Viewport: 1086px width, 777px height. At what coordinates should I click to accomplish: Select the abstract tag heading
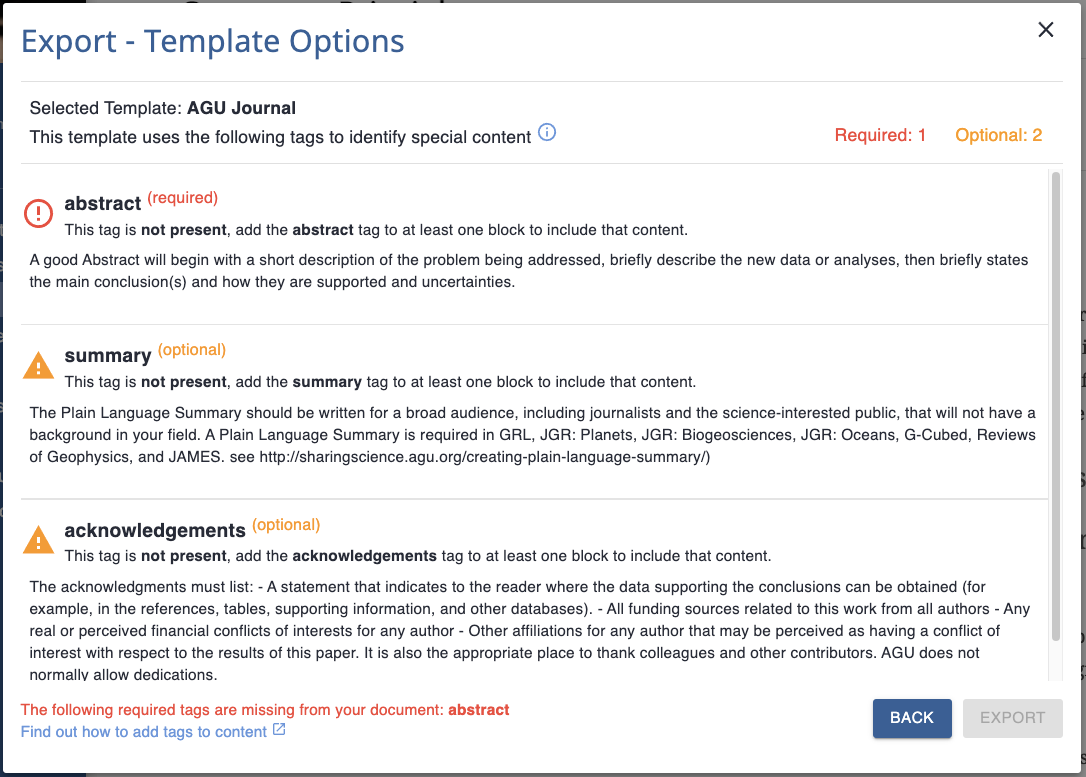point(103,204)
